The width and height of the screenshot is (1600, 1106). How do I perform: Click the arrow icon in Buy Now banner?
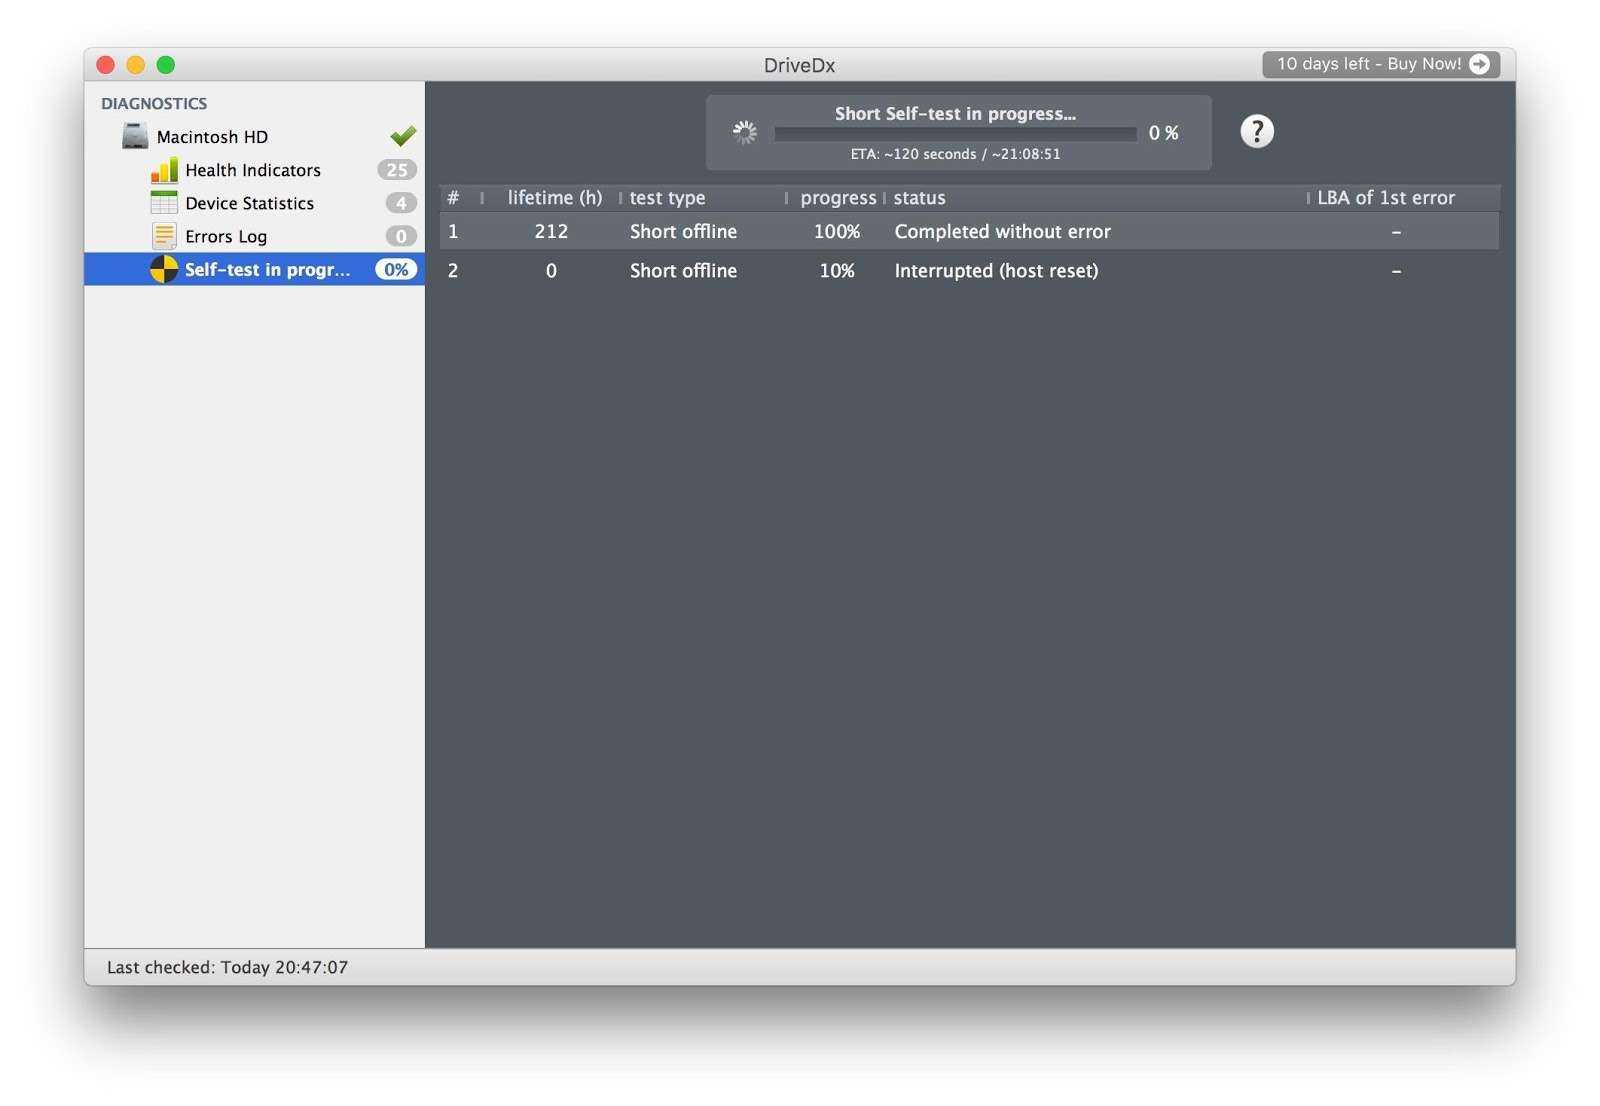1480,64
